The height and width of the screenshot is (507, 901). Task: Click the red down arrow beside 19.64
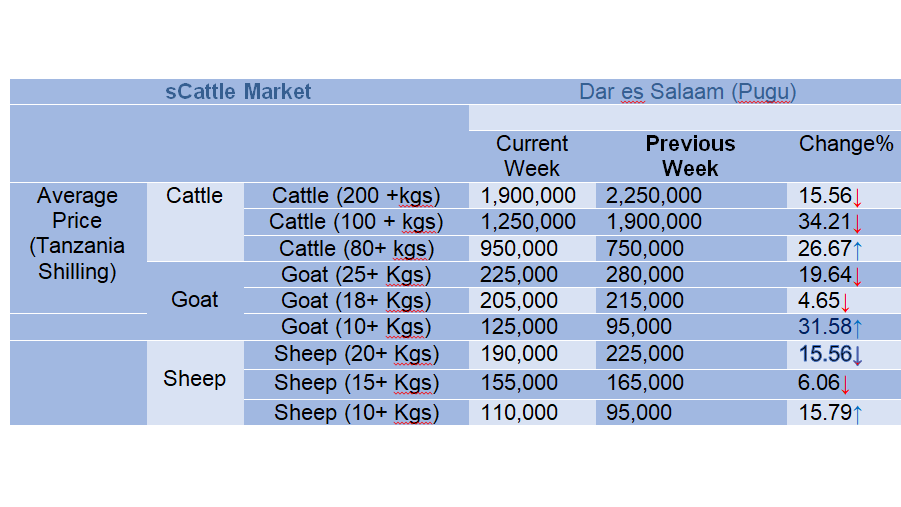click(x=857, y=276)
